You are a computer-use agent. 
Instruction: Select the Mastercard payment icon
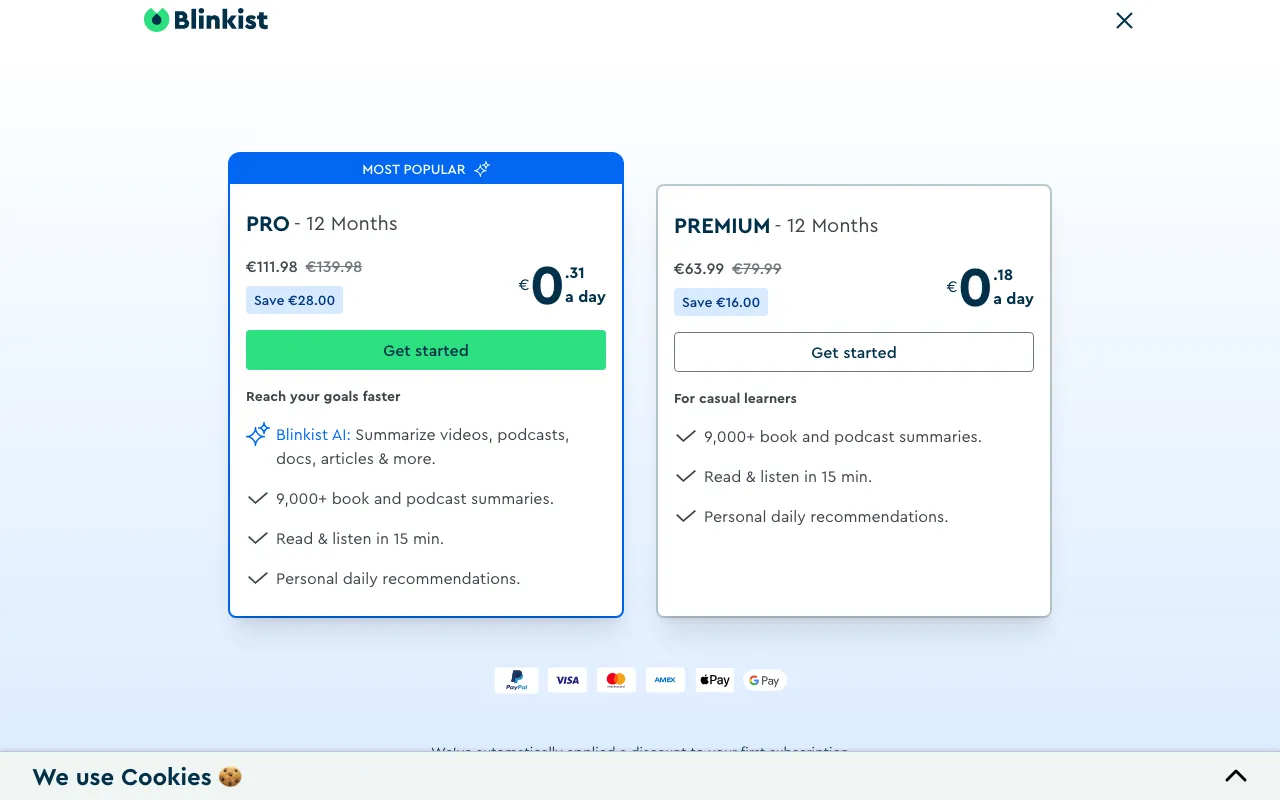pos(616,680)
